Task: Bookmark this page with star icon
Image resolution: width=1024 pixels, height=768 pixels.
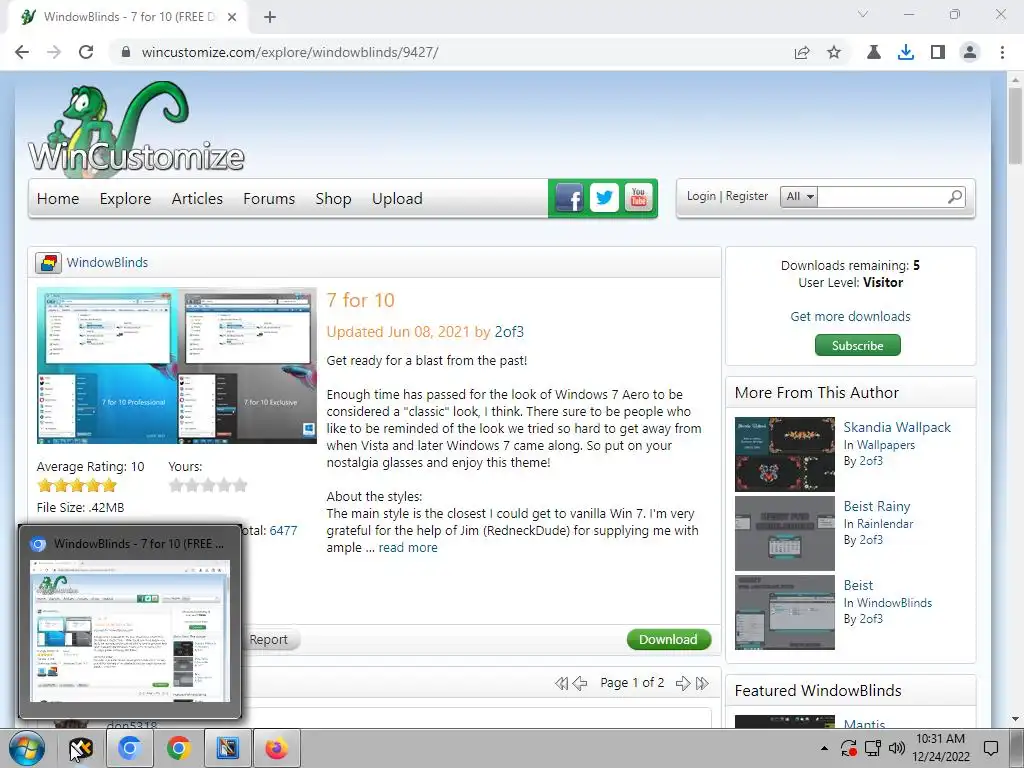Action: (x=834, y=52)
